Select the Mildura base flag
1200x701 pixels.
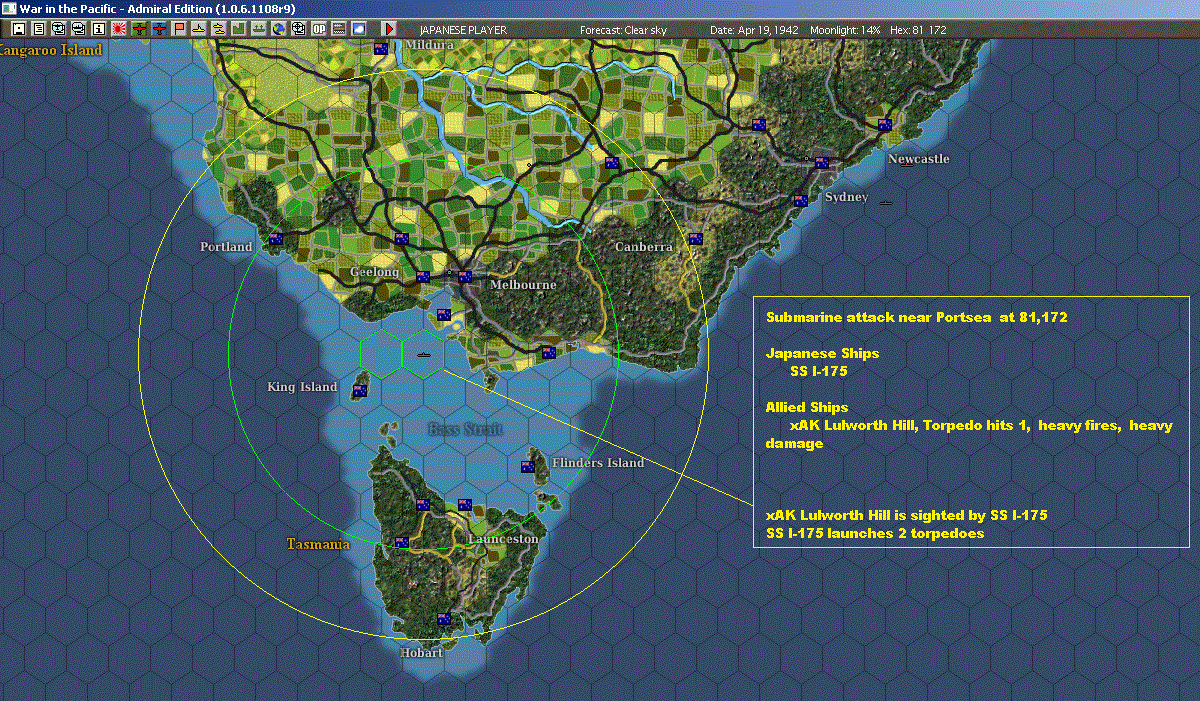tap(381, 48)
